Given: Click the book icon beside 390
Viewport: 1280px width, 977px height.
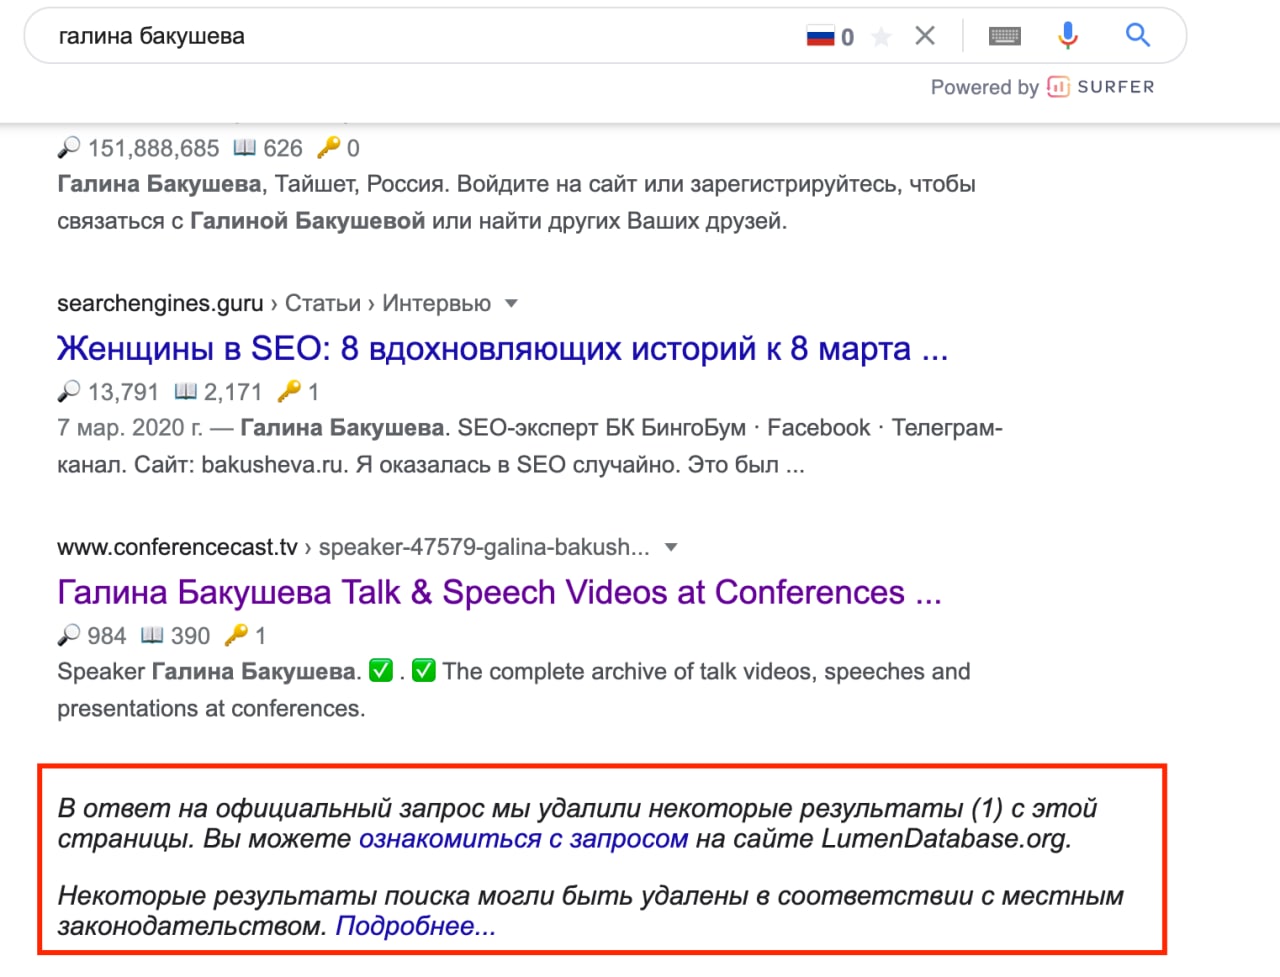Looking at the screenshot, I should point(152,635).
